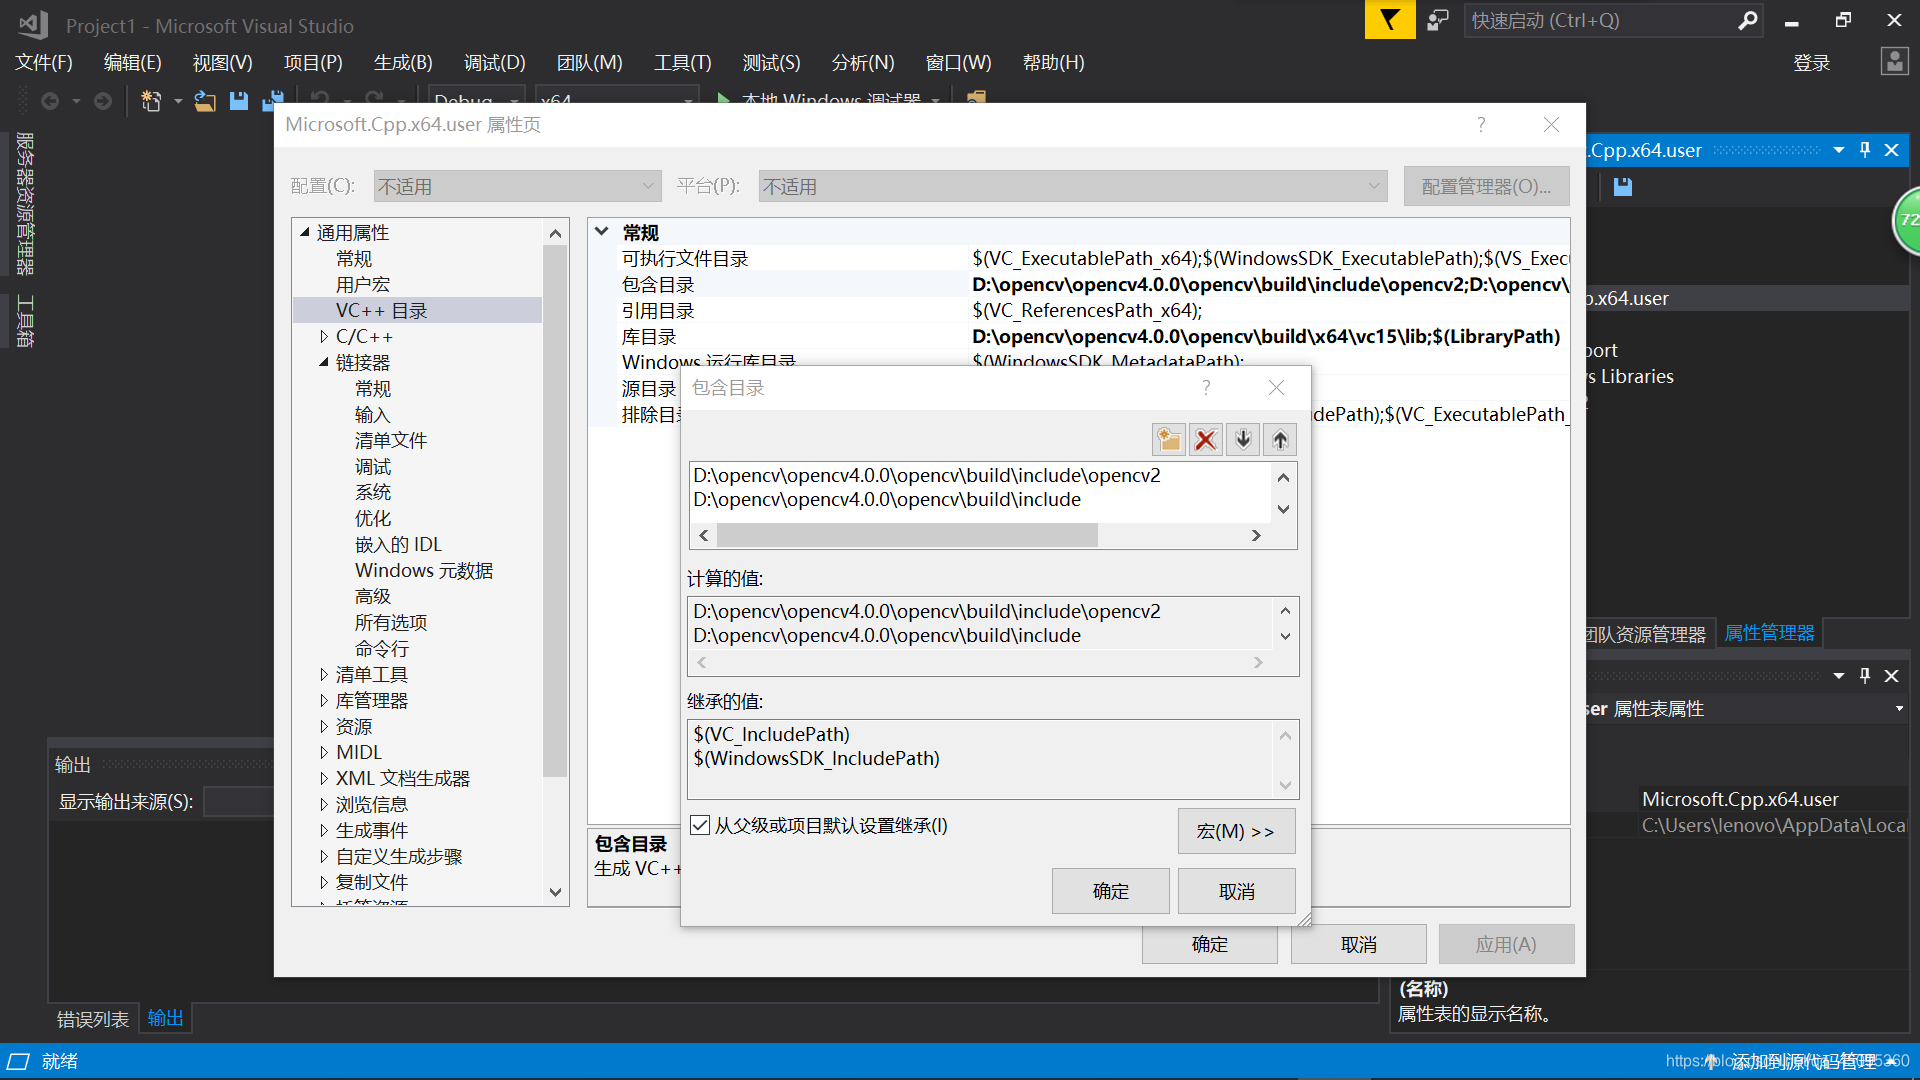This screenshot has width=1920, height=1080.
Task: Expand the XML 文档生成器 tree node
Action: coord(324,779)
